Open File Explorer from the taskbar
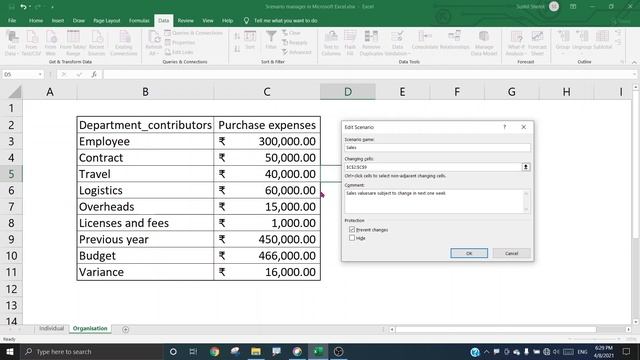 coord(256,351)
